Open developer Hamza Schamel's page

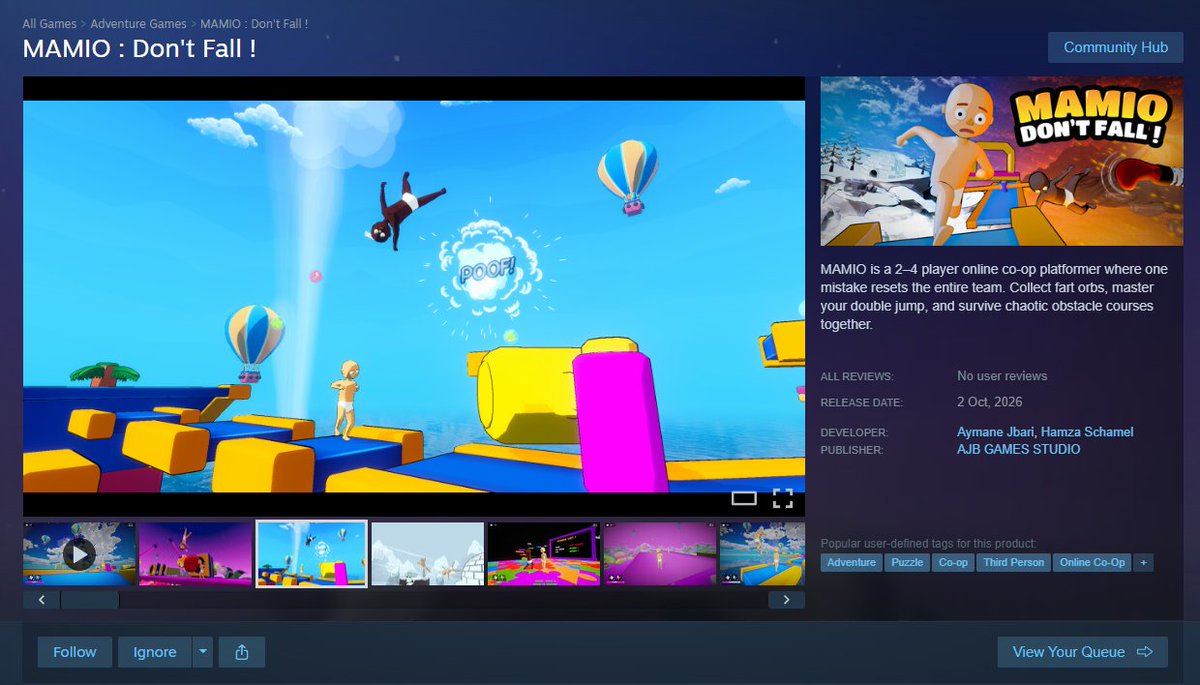pos(1087,432)
